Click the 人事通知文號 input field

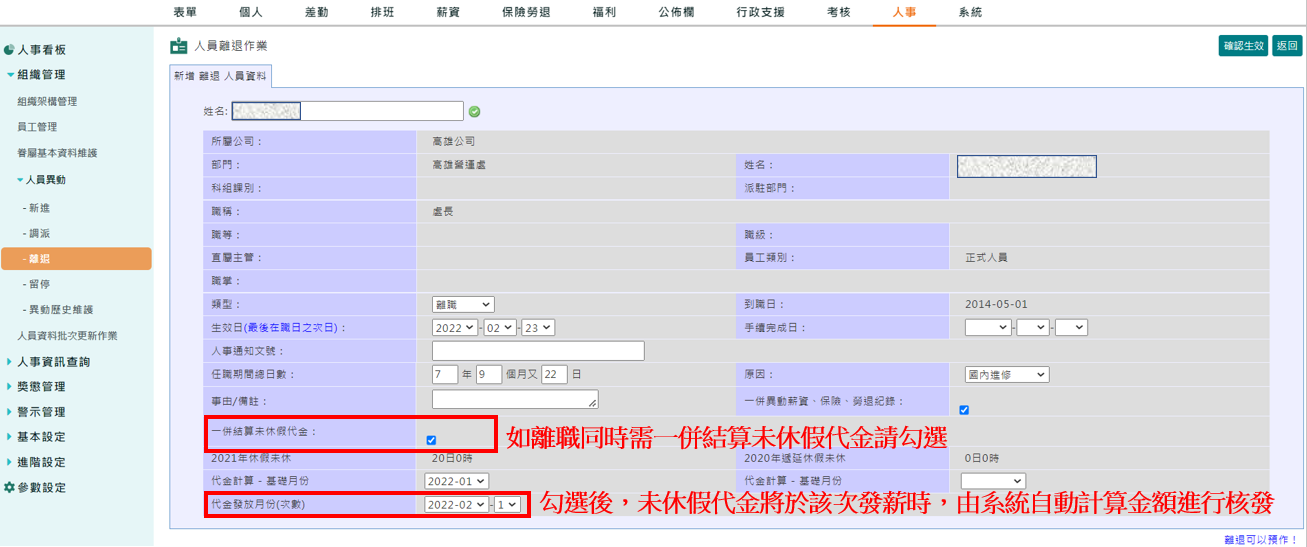click(538, 351)
